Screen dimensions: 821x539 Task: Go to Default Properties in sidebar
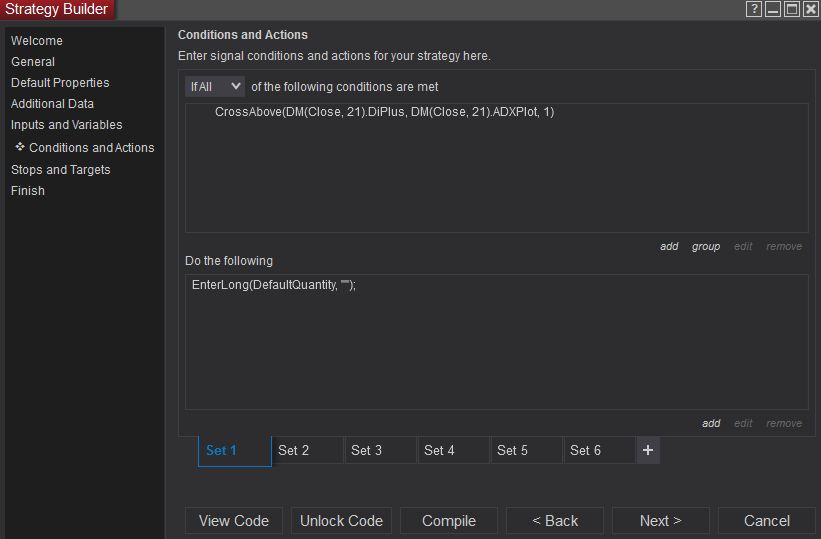pyautogui.click(x=60, y=83)
